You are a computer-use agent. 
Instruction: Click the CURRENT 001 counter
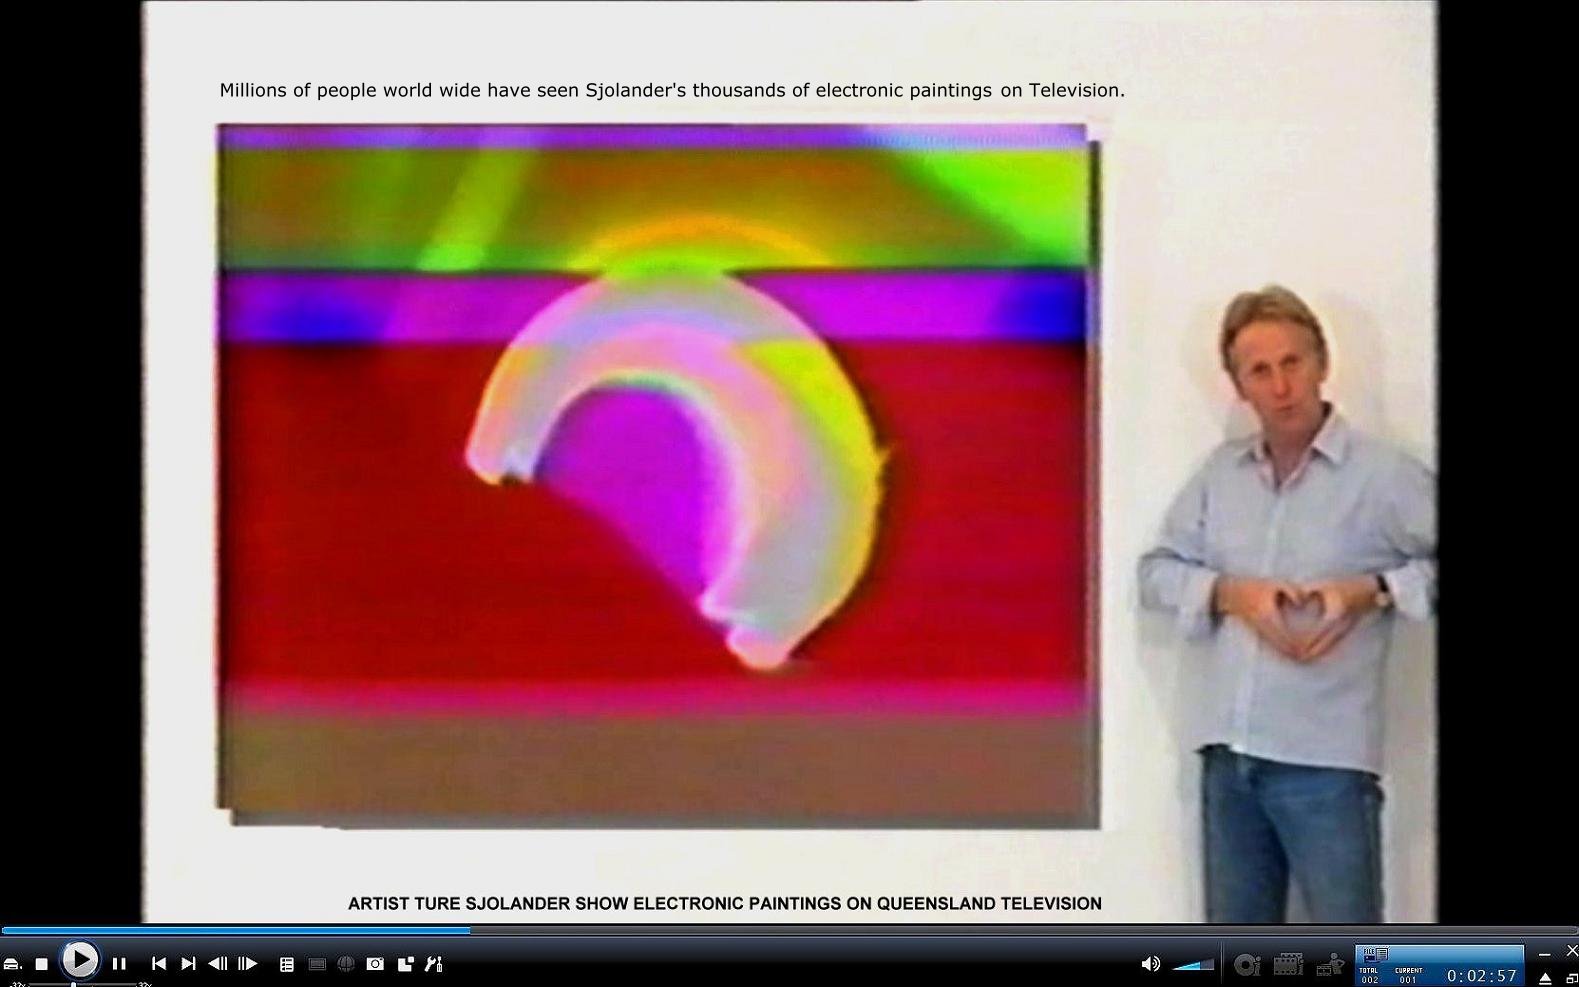(x=1408, y=975)
